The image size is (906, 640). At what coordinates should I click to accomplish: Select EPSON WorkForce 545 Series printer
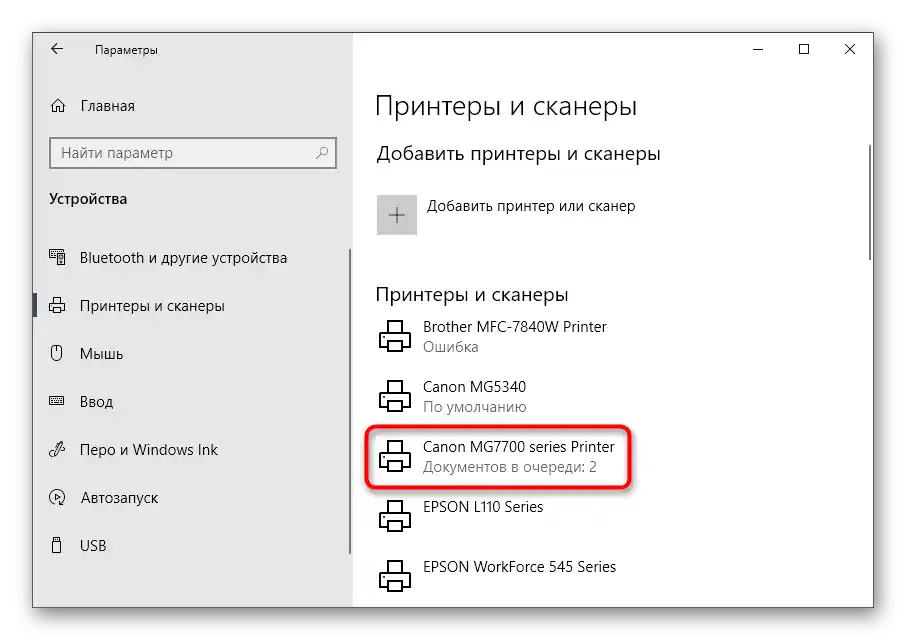tap(519, 567)
